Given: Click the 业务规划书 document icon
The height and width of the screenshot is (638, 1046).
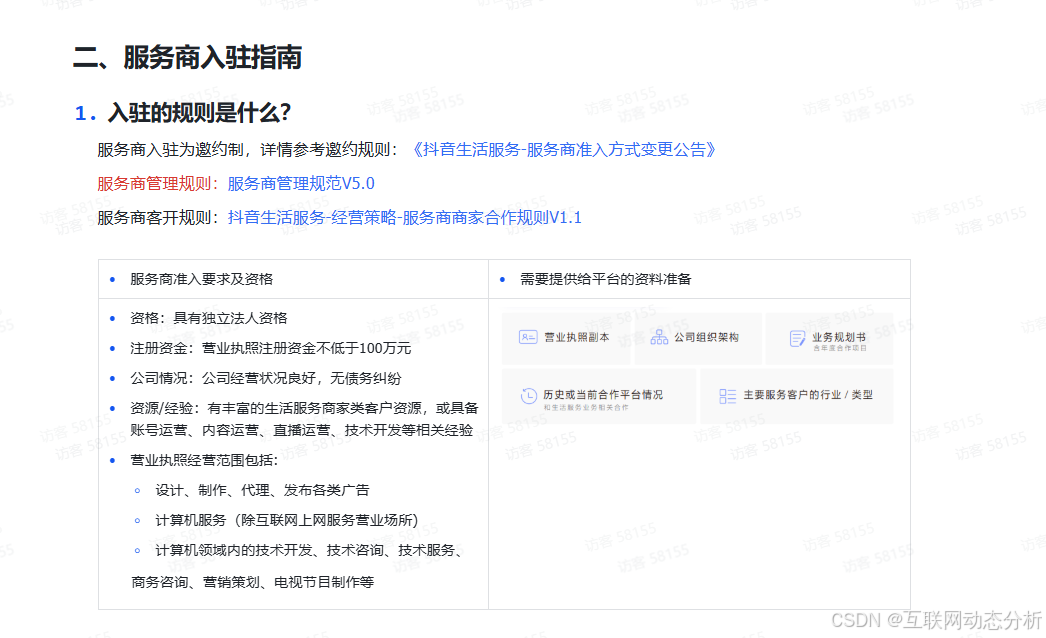Looking at the screenshot, I should pyautogui.click(x=797, y=339).
